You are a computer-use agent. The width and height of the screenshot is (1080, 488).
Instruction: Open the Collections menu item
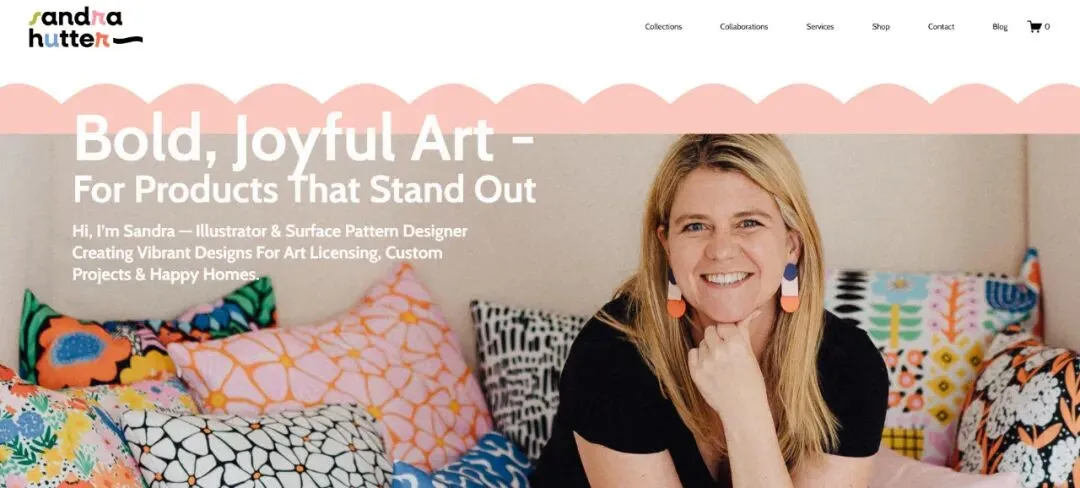(663, 27)
